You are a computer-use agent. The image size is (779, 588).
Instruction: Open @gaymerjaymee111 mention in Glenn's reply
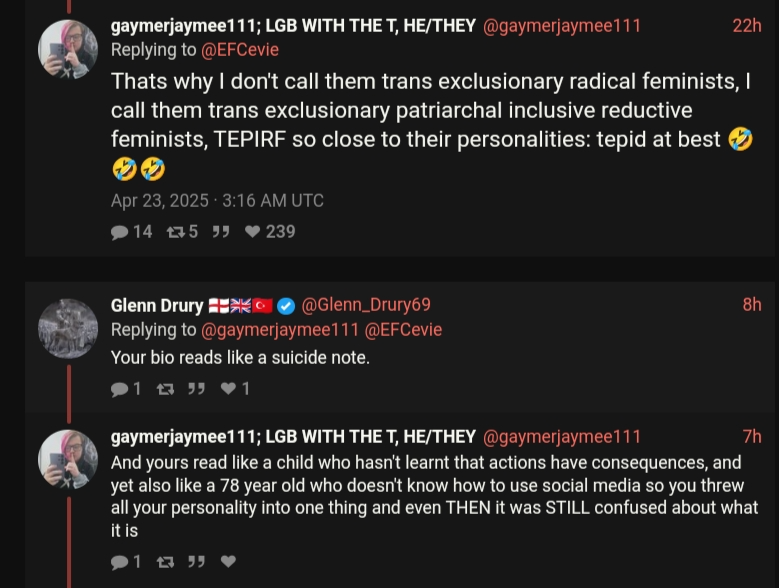tap(280, 329)
